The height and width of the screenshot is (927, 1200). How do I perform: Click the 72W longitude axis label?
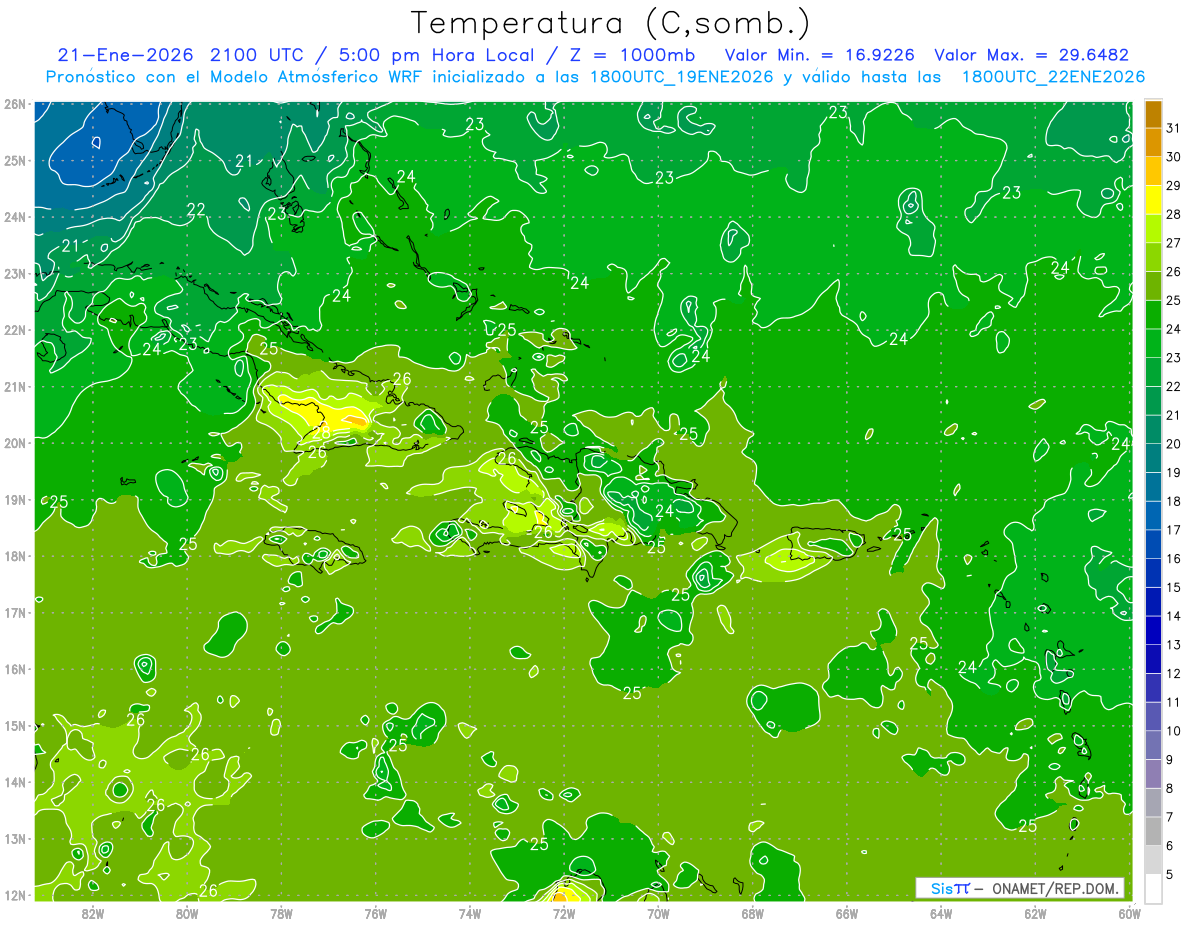[564, 913]
